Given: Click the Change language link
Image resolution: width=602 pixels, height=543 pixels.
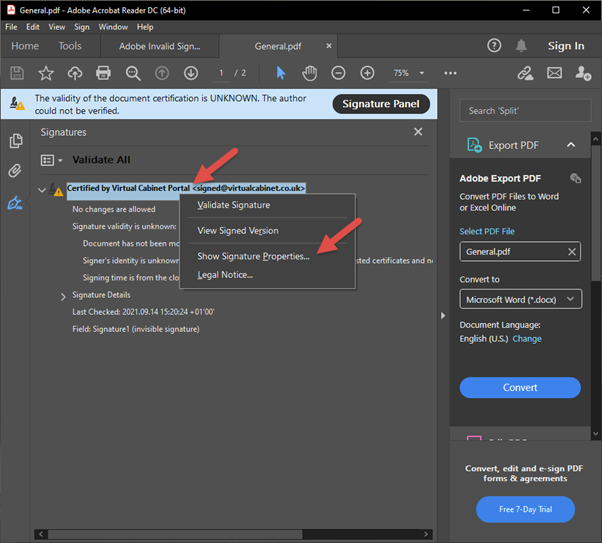Looking at the screenshot, I should click(527, 339).
